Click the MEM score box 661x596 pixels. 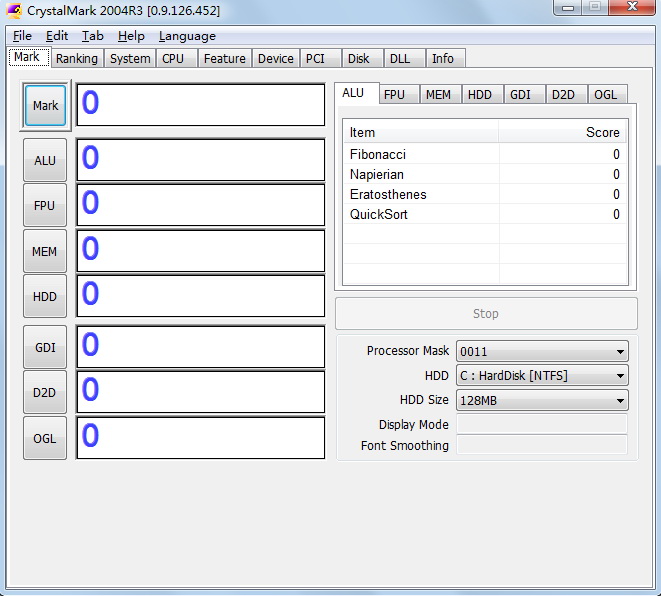click(x=201, y=251)
